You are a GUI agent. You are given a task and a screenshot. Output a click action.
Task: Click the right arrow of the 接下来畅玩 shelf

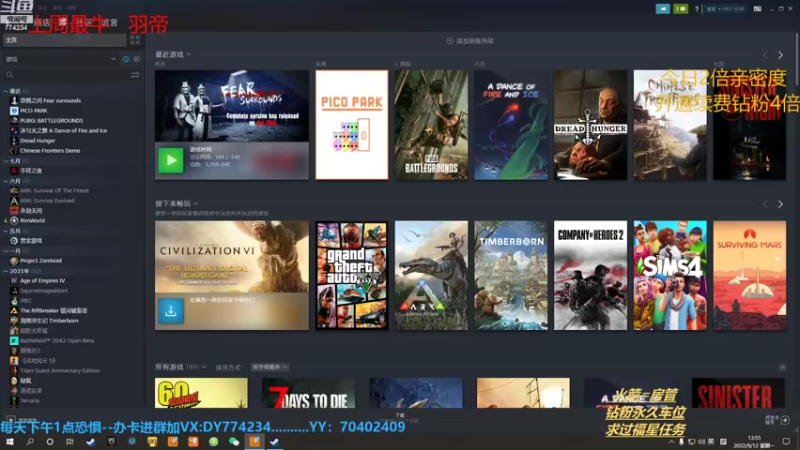point(780,204)
